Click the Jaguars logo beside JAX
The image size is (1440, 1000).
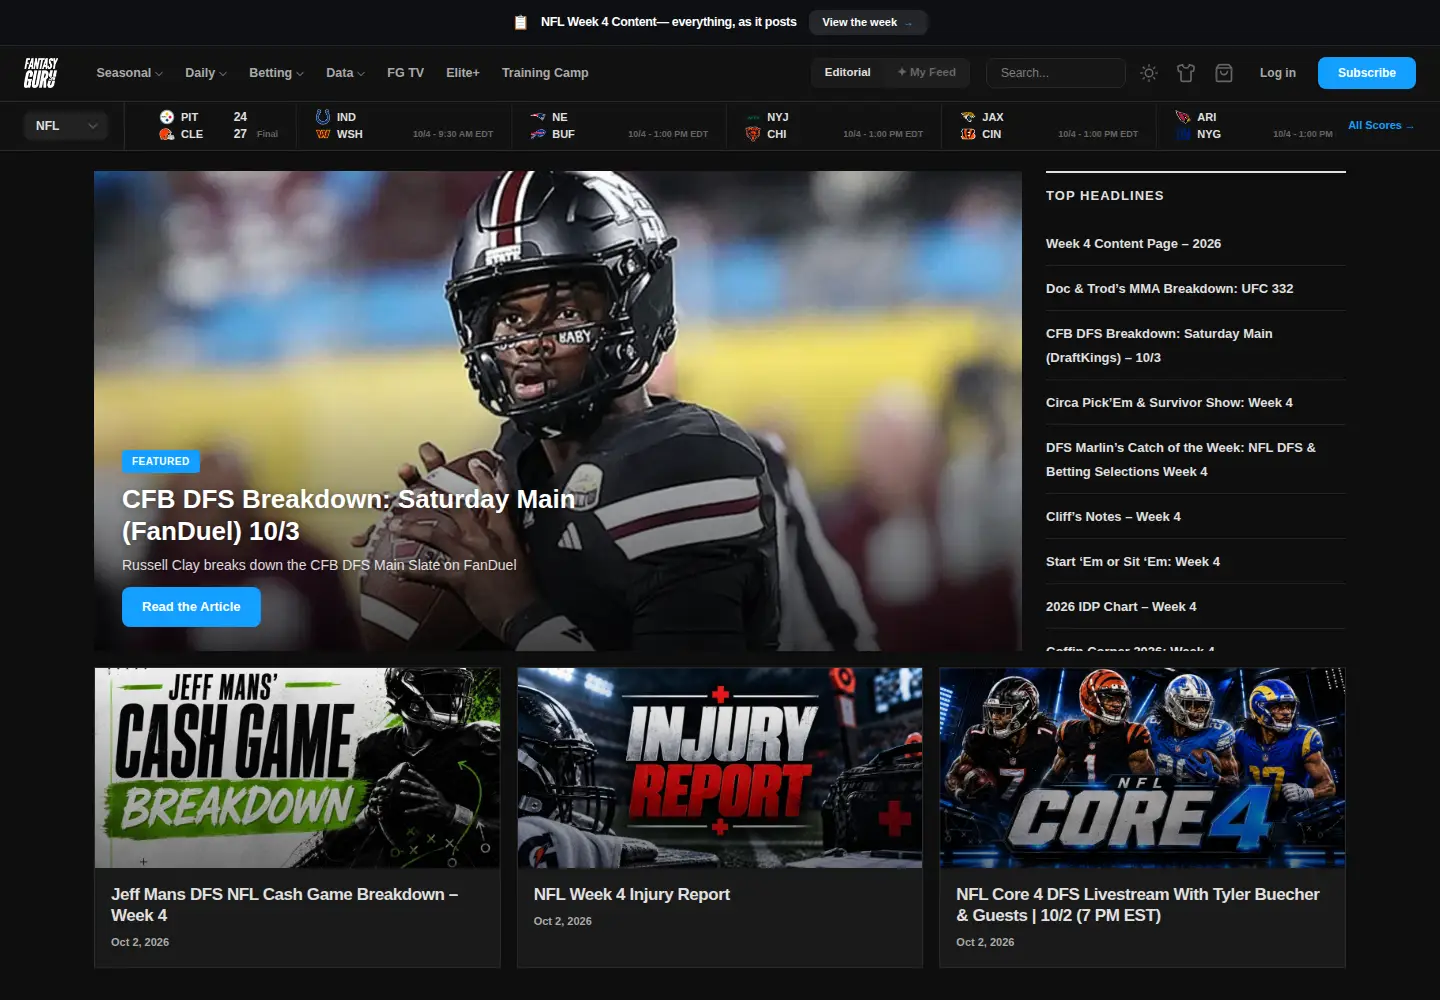click(968, 117)
